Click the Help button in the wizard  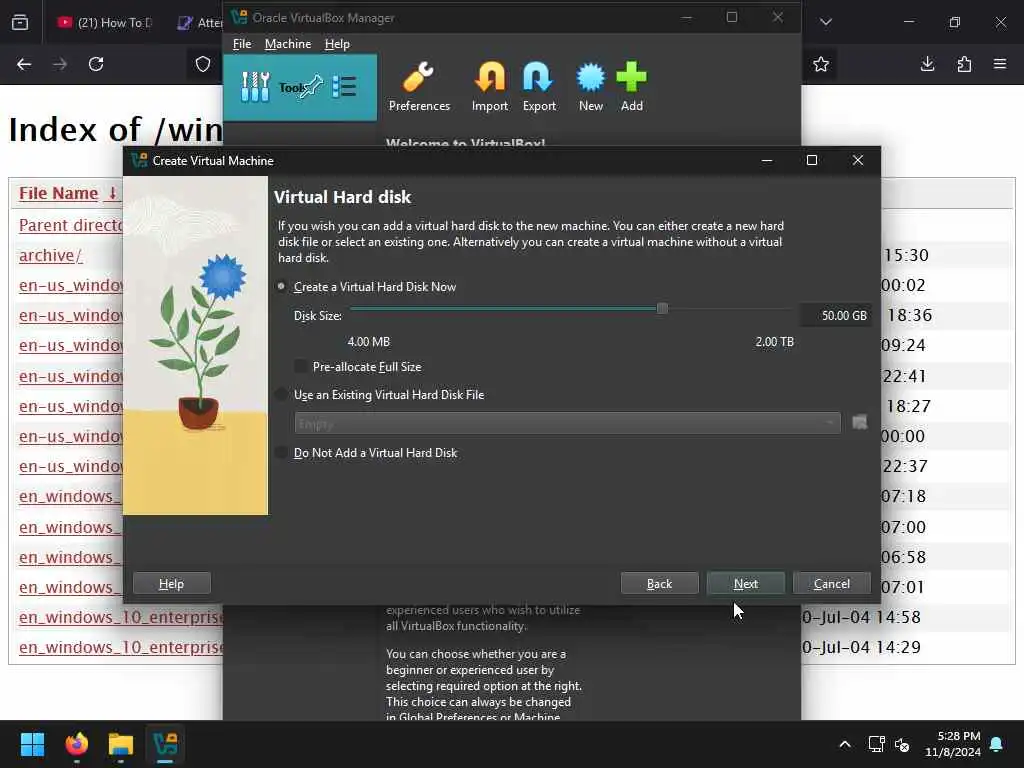click(172, 583)
